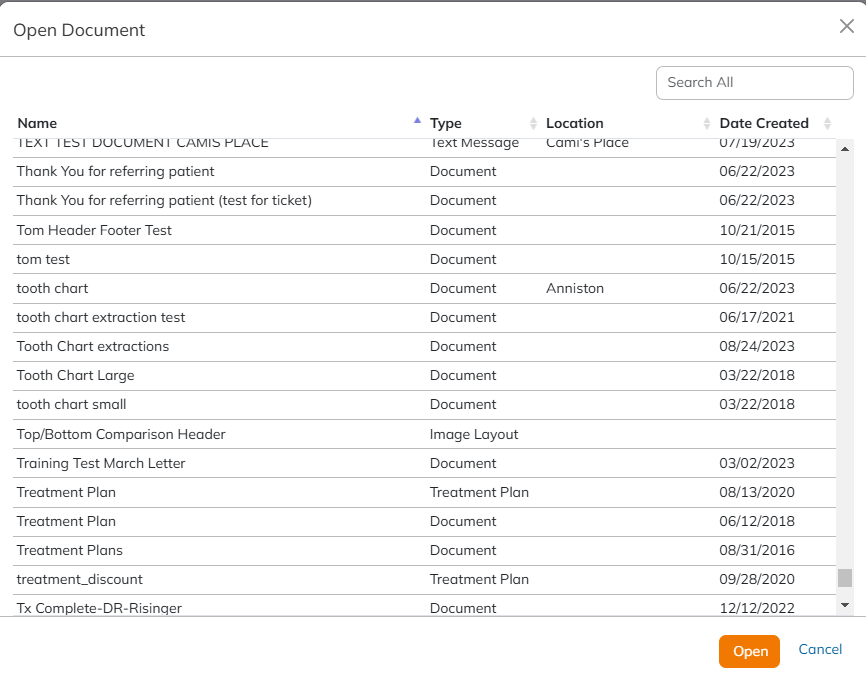Screen dimensions: 866x676
Task: Select 'tooth chart small' document
Action: point(424,405)
